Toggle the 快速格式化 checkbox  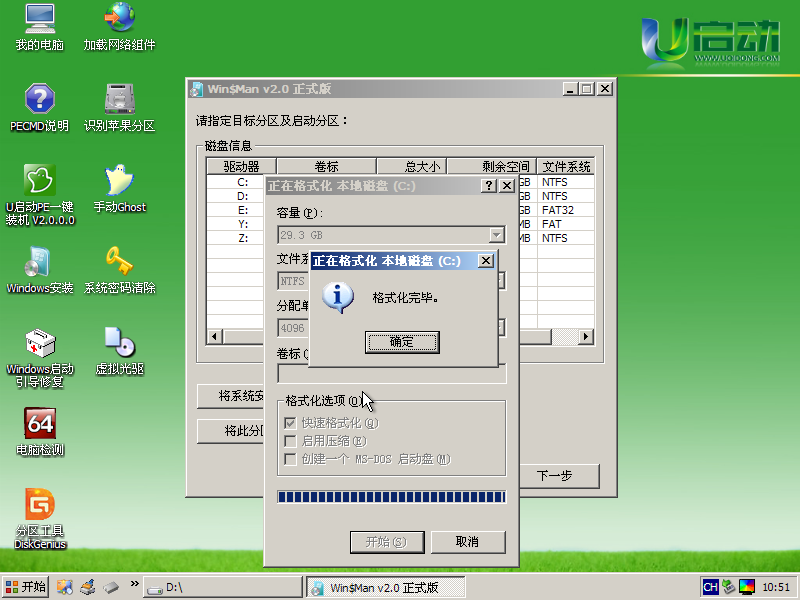click(x=291, y=423)
